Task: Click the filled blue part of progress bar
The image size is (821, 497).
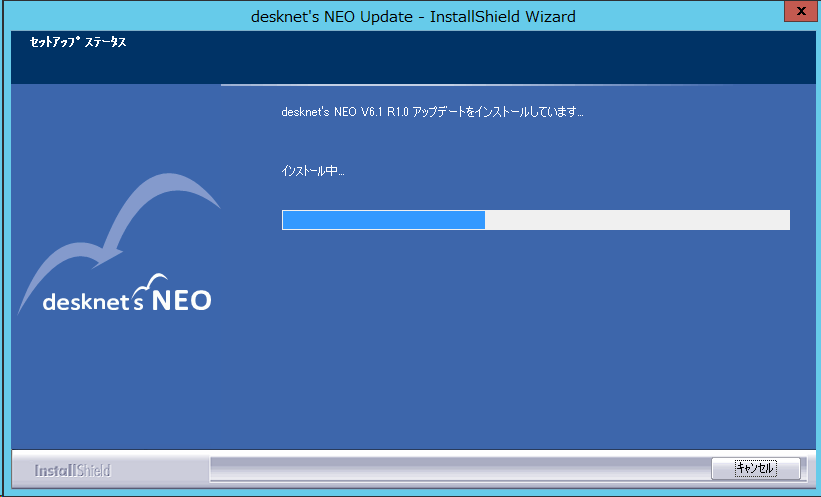Action: point(382,220)
